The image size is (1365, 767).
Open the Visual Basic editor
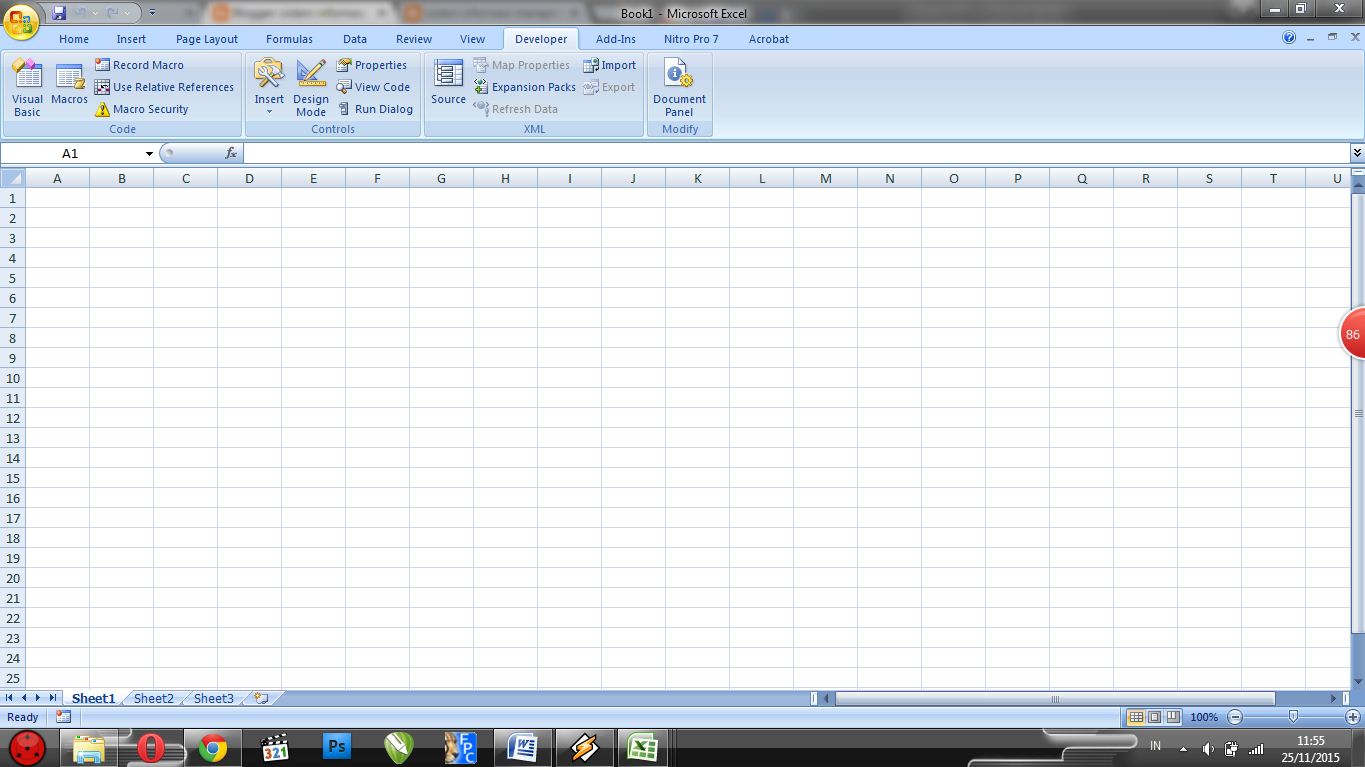click(x=27, y=88)
